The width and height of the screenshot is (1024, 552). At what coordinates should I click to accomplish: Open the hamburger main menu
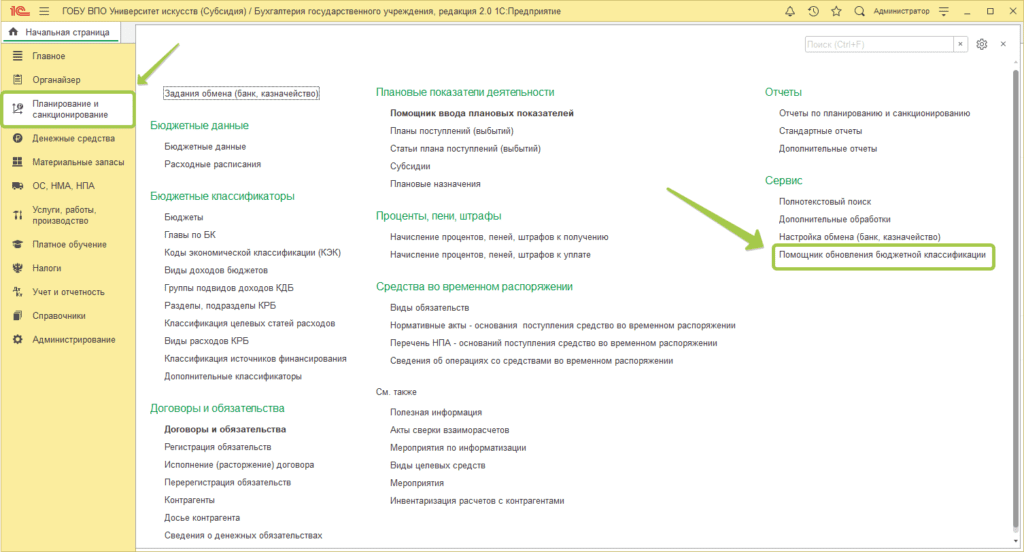click(44, 11)
